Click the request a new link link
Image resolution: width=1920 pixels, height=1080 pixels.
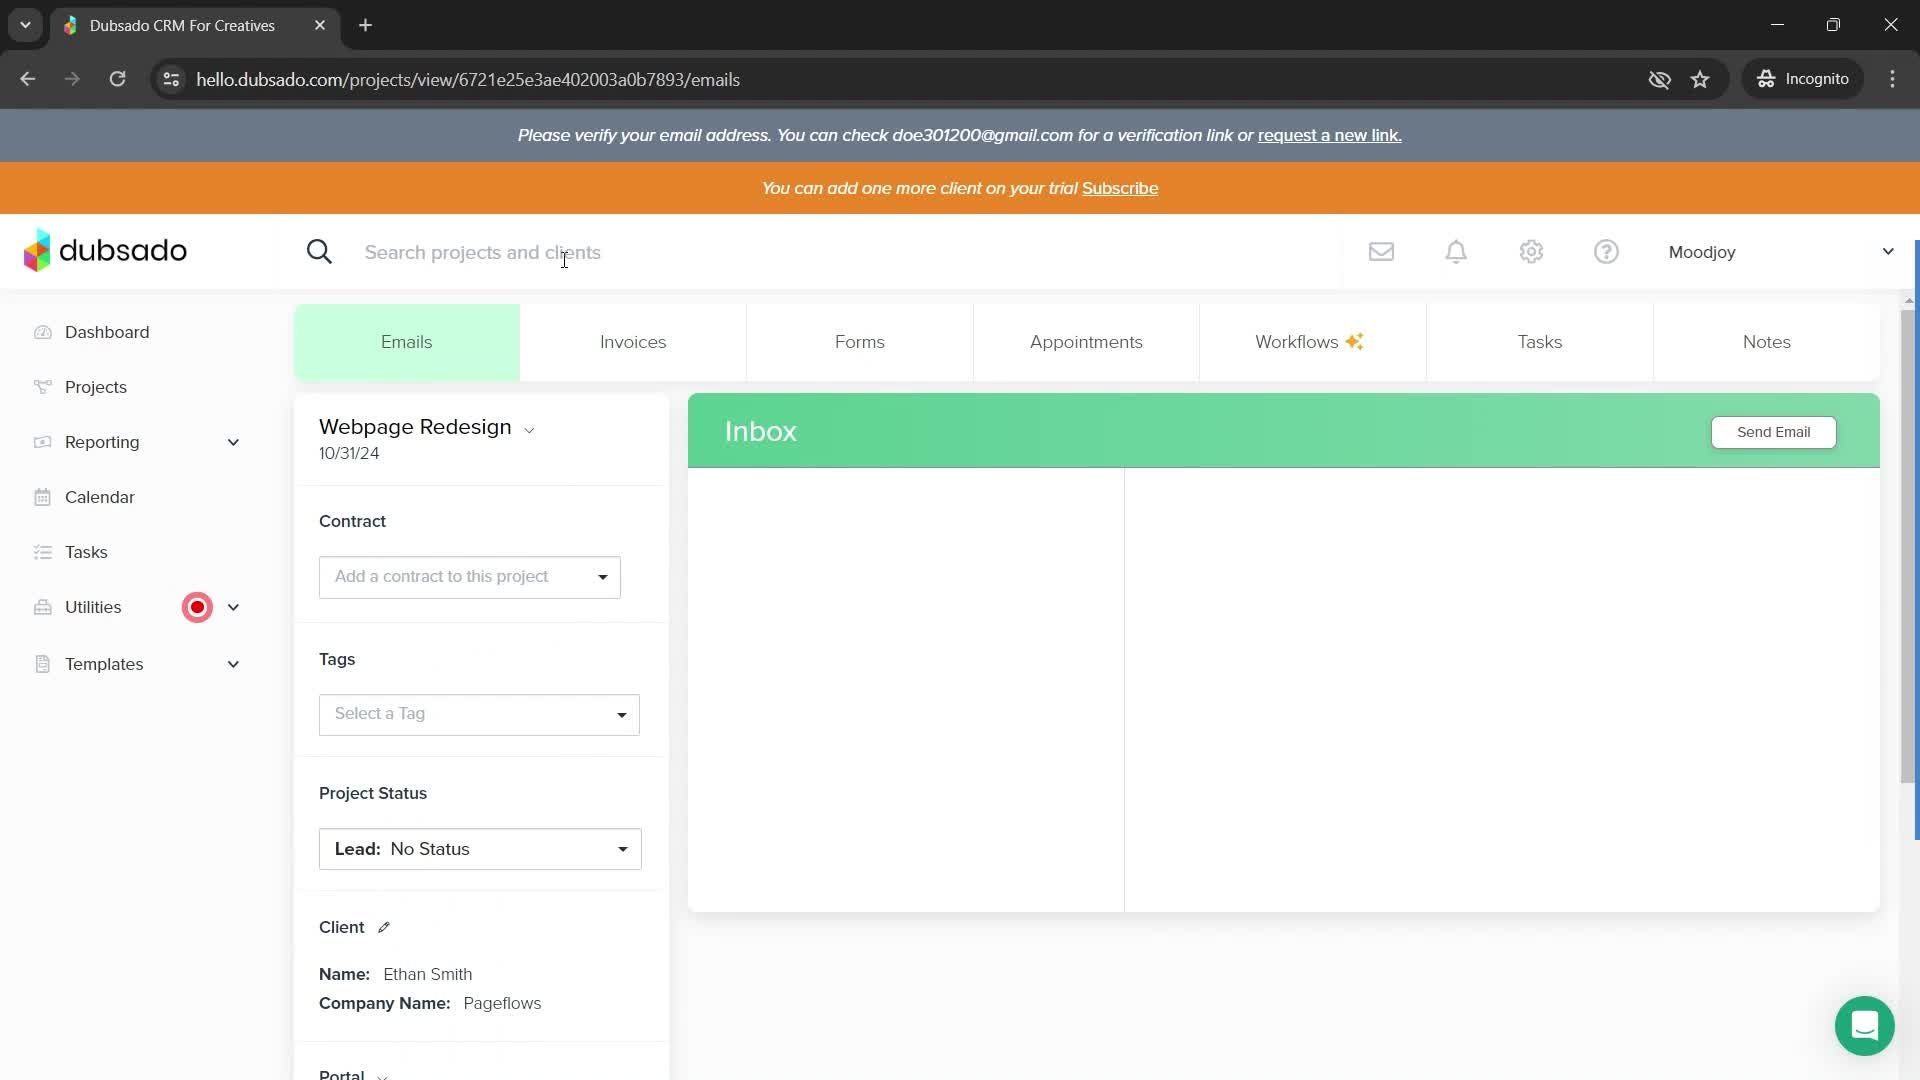click(1329, 135)
